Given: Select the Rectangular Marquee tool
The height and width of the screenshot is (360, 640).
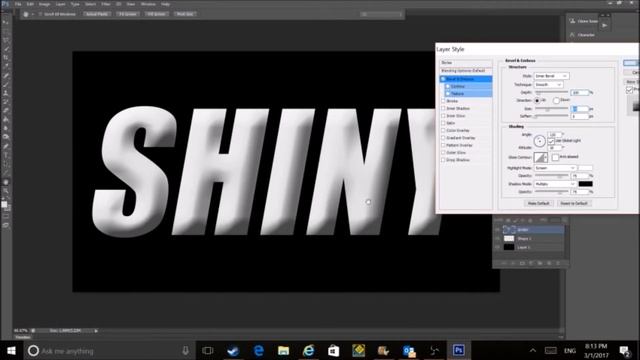Looking at the screenshot, I should point(6,31).
